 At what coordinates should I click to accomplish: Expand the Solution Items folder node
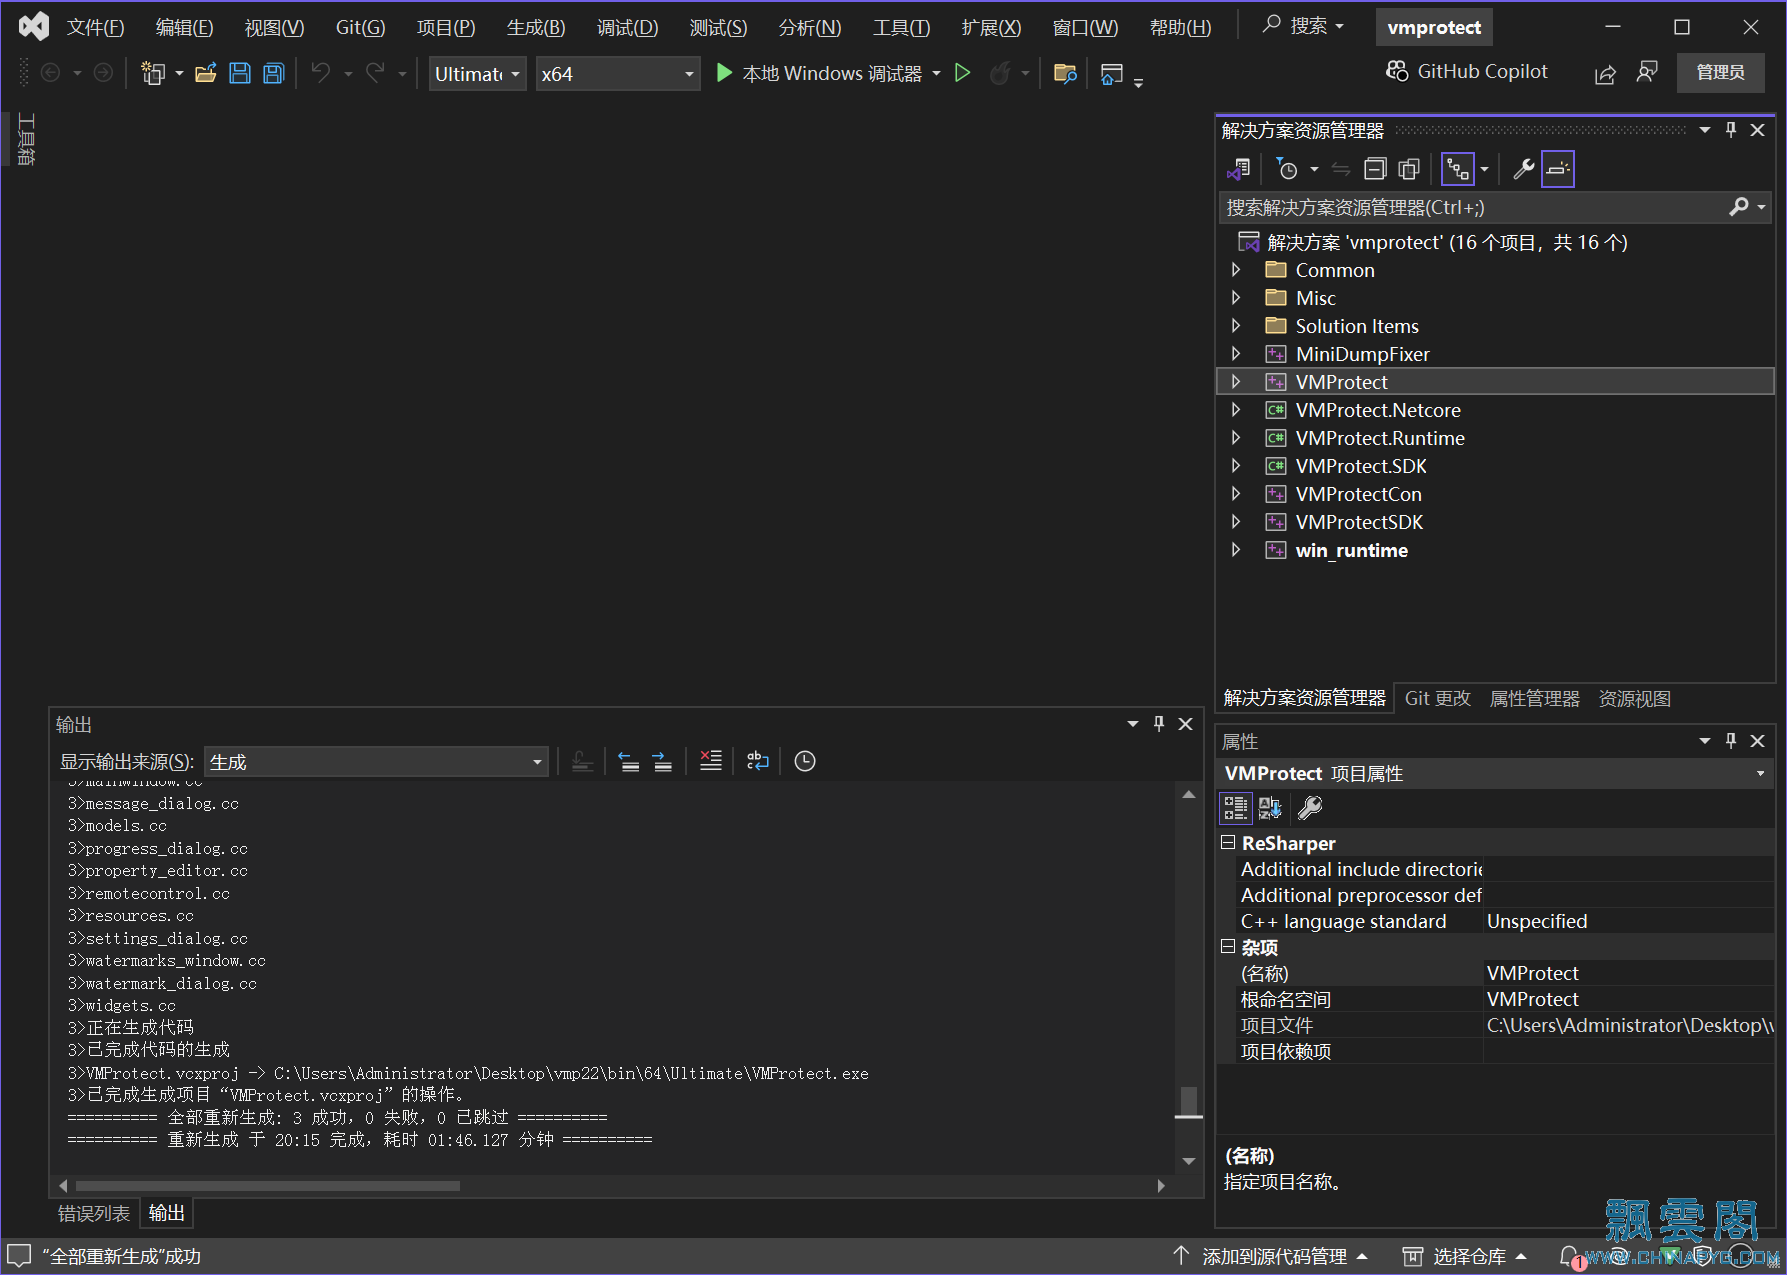pos(1236,326)
